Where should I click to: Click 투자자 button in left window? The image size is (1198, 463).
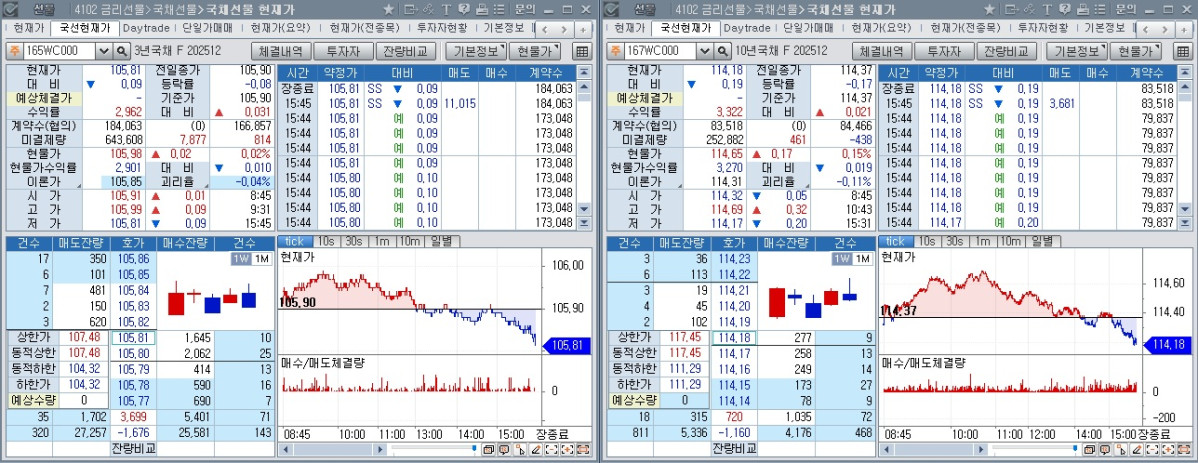click(x=343, y=51)
